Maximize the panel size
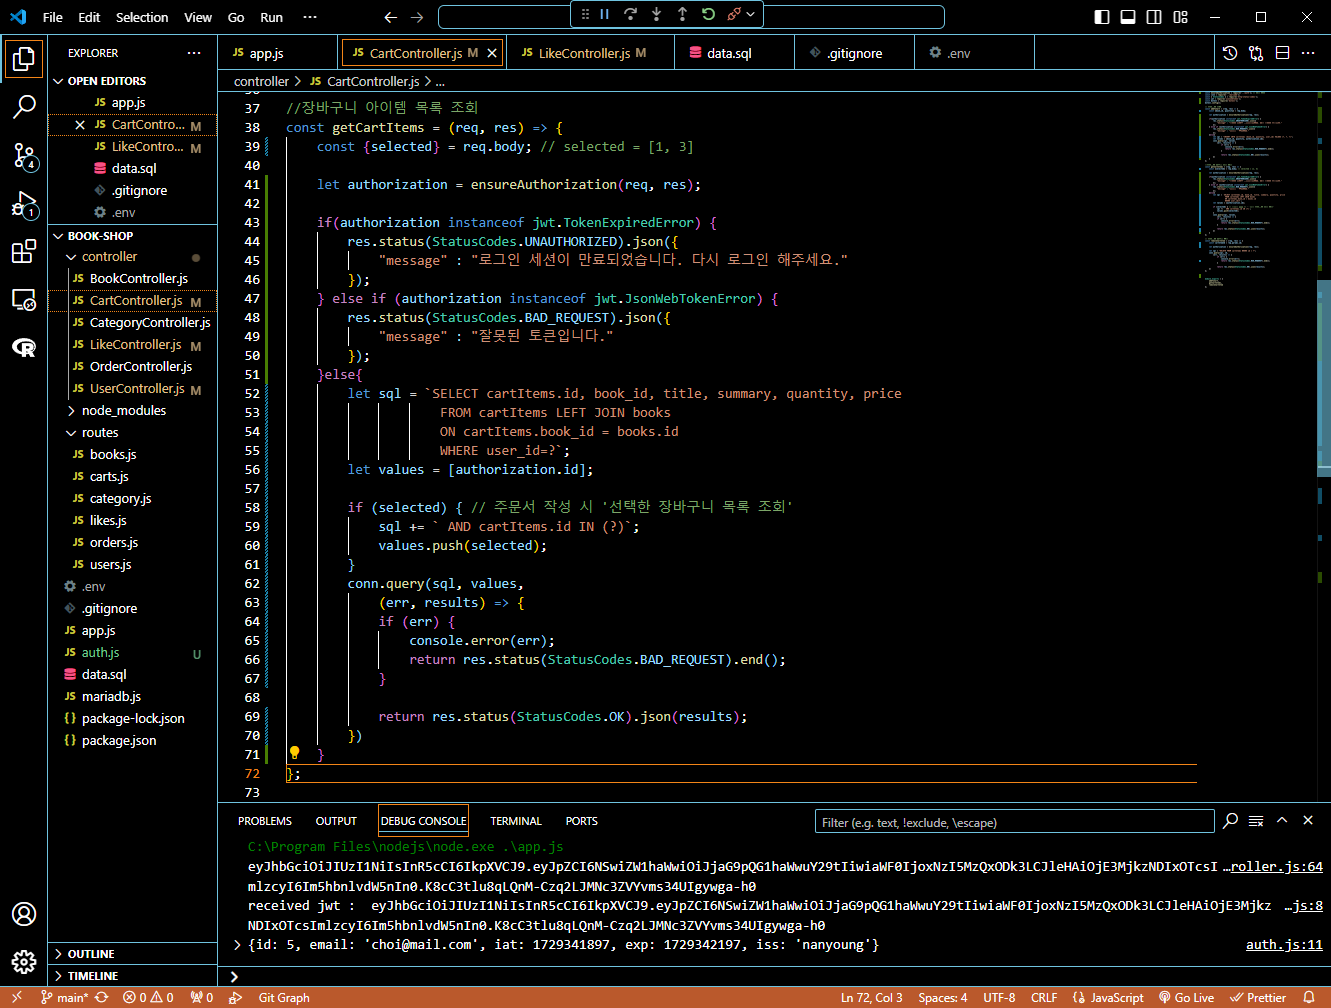This screenshot has width=1331, height=1008. 1282,821
